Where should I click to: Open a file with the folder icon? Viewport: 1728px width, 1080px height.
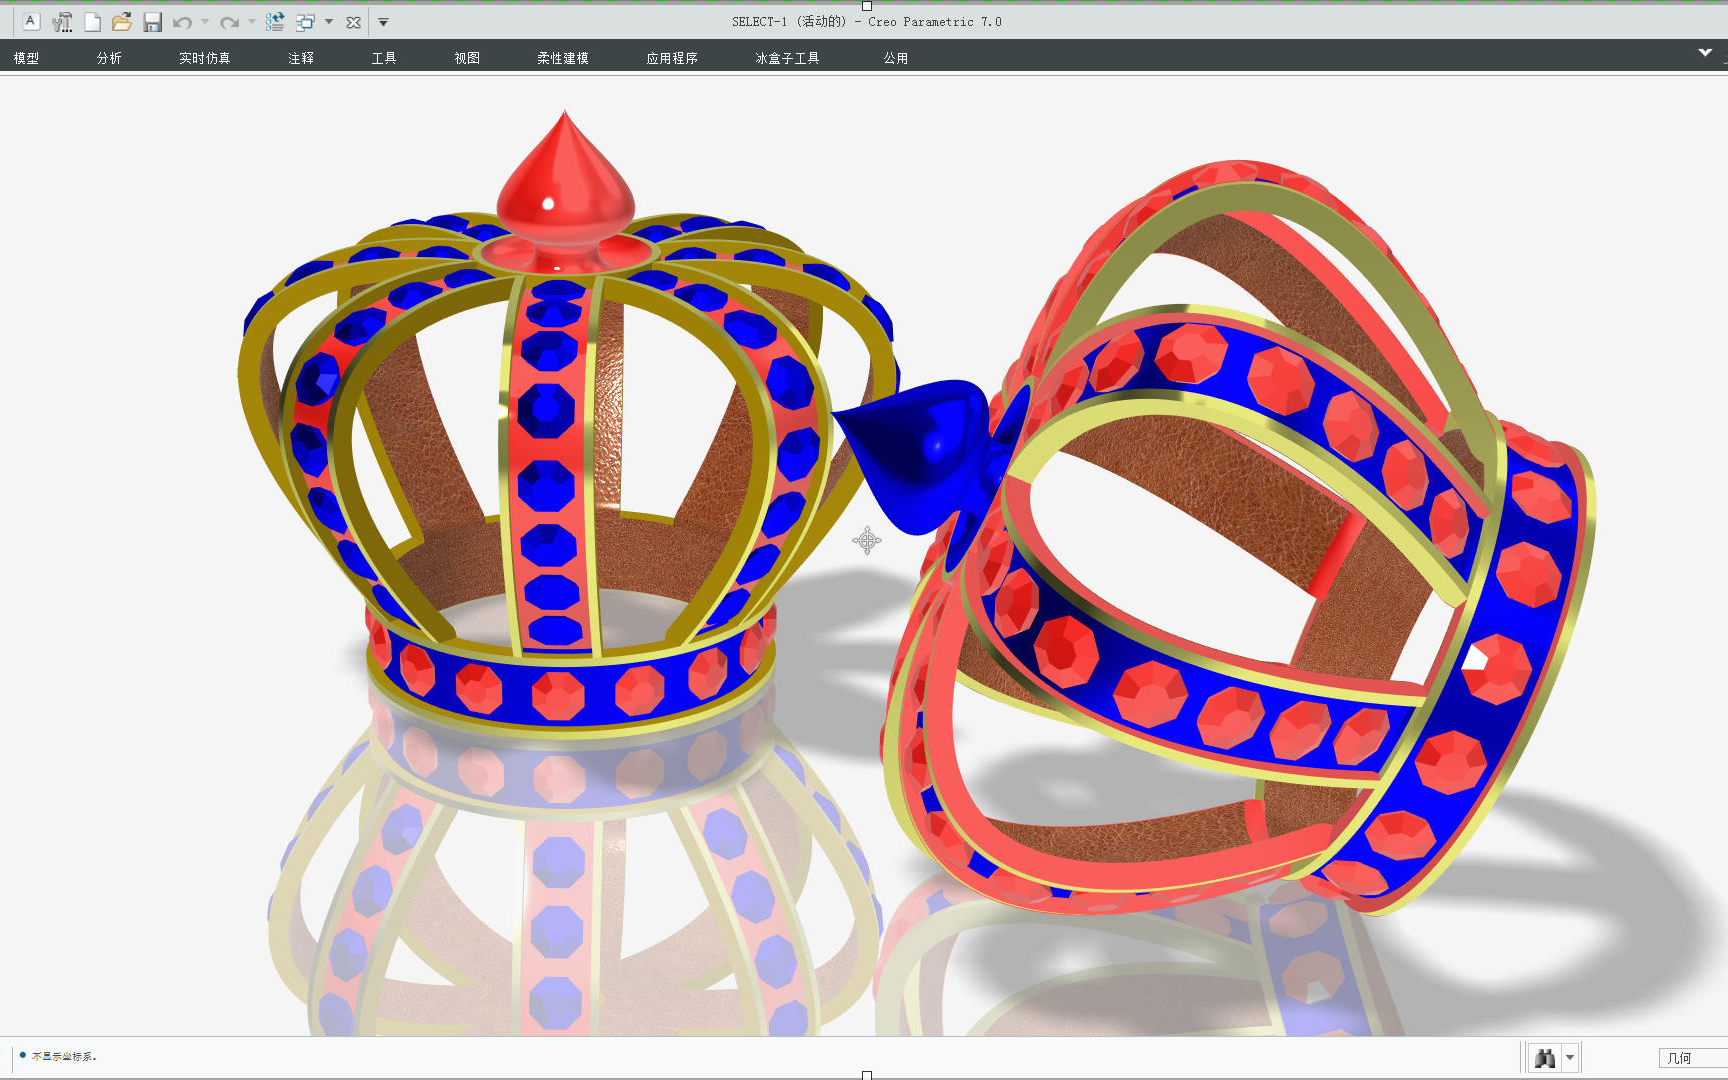point(122,22)
